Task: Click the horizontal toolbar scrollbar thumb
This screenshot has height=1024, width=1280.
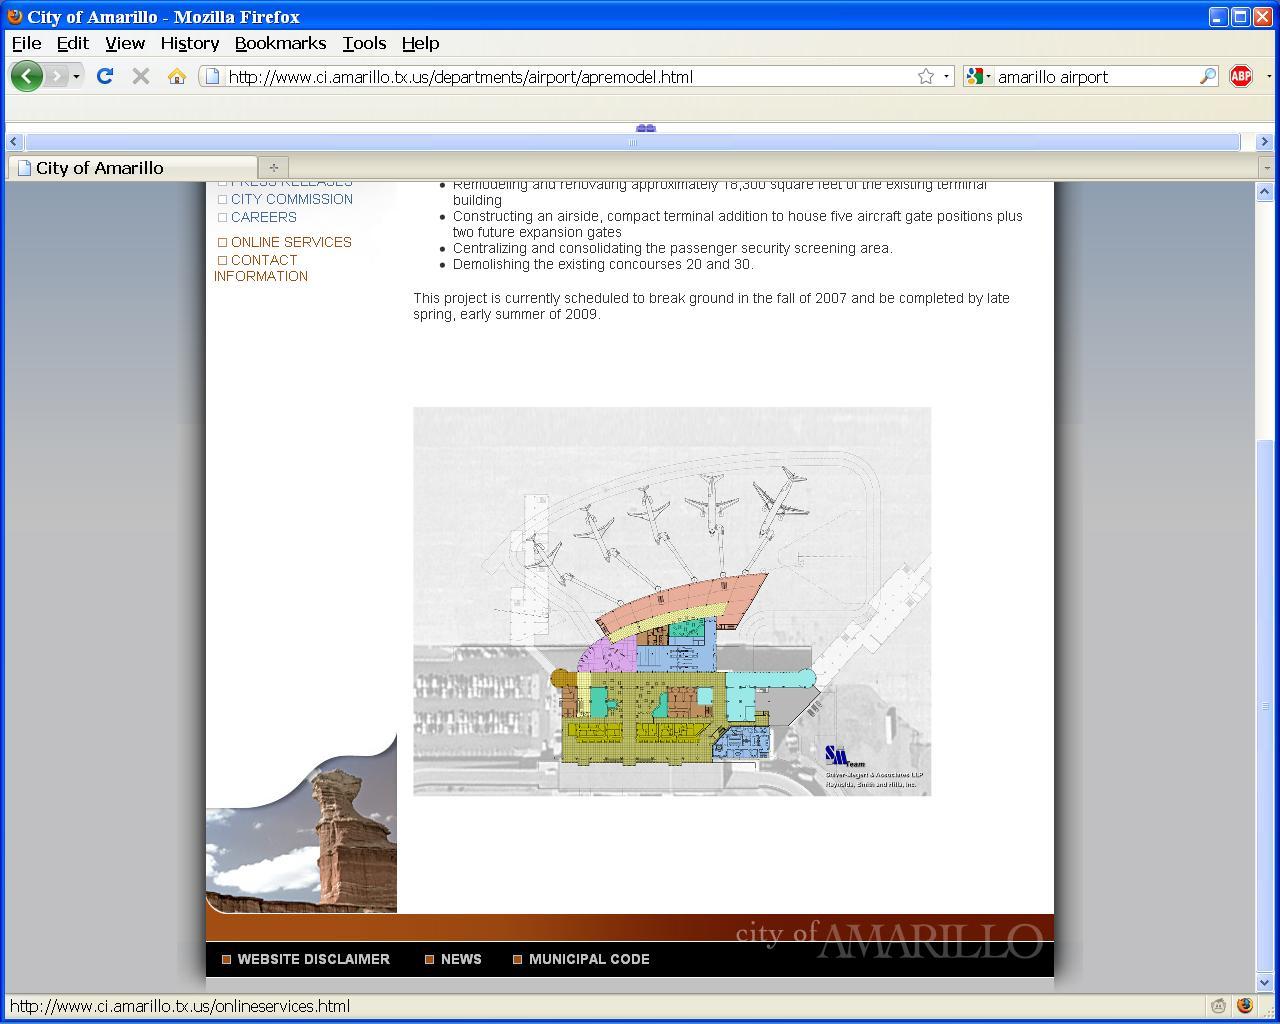Action: [632, 142]
